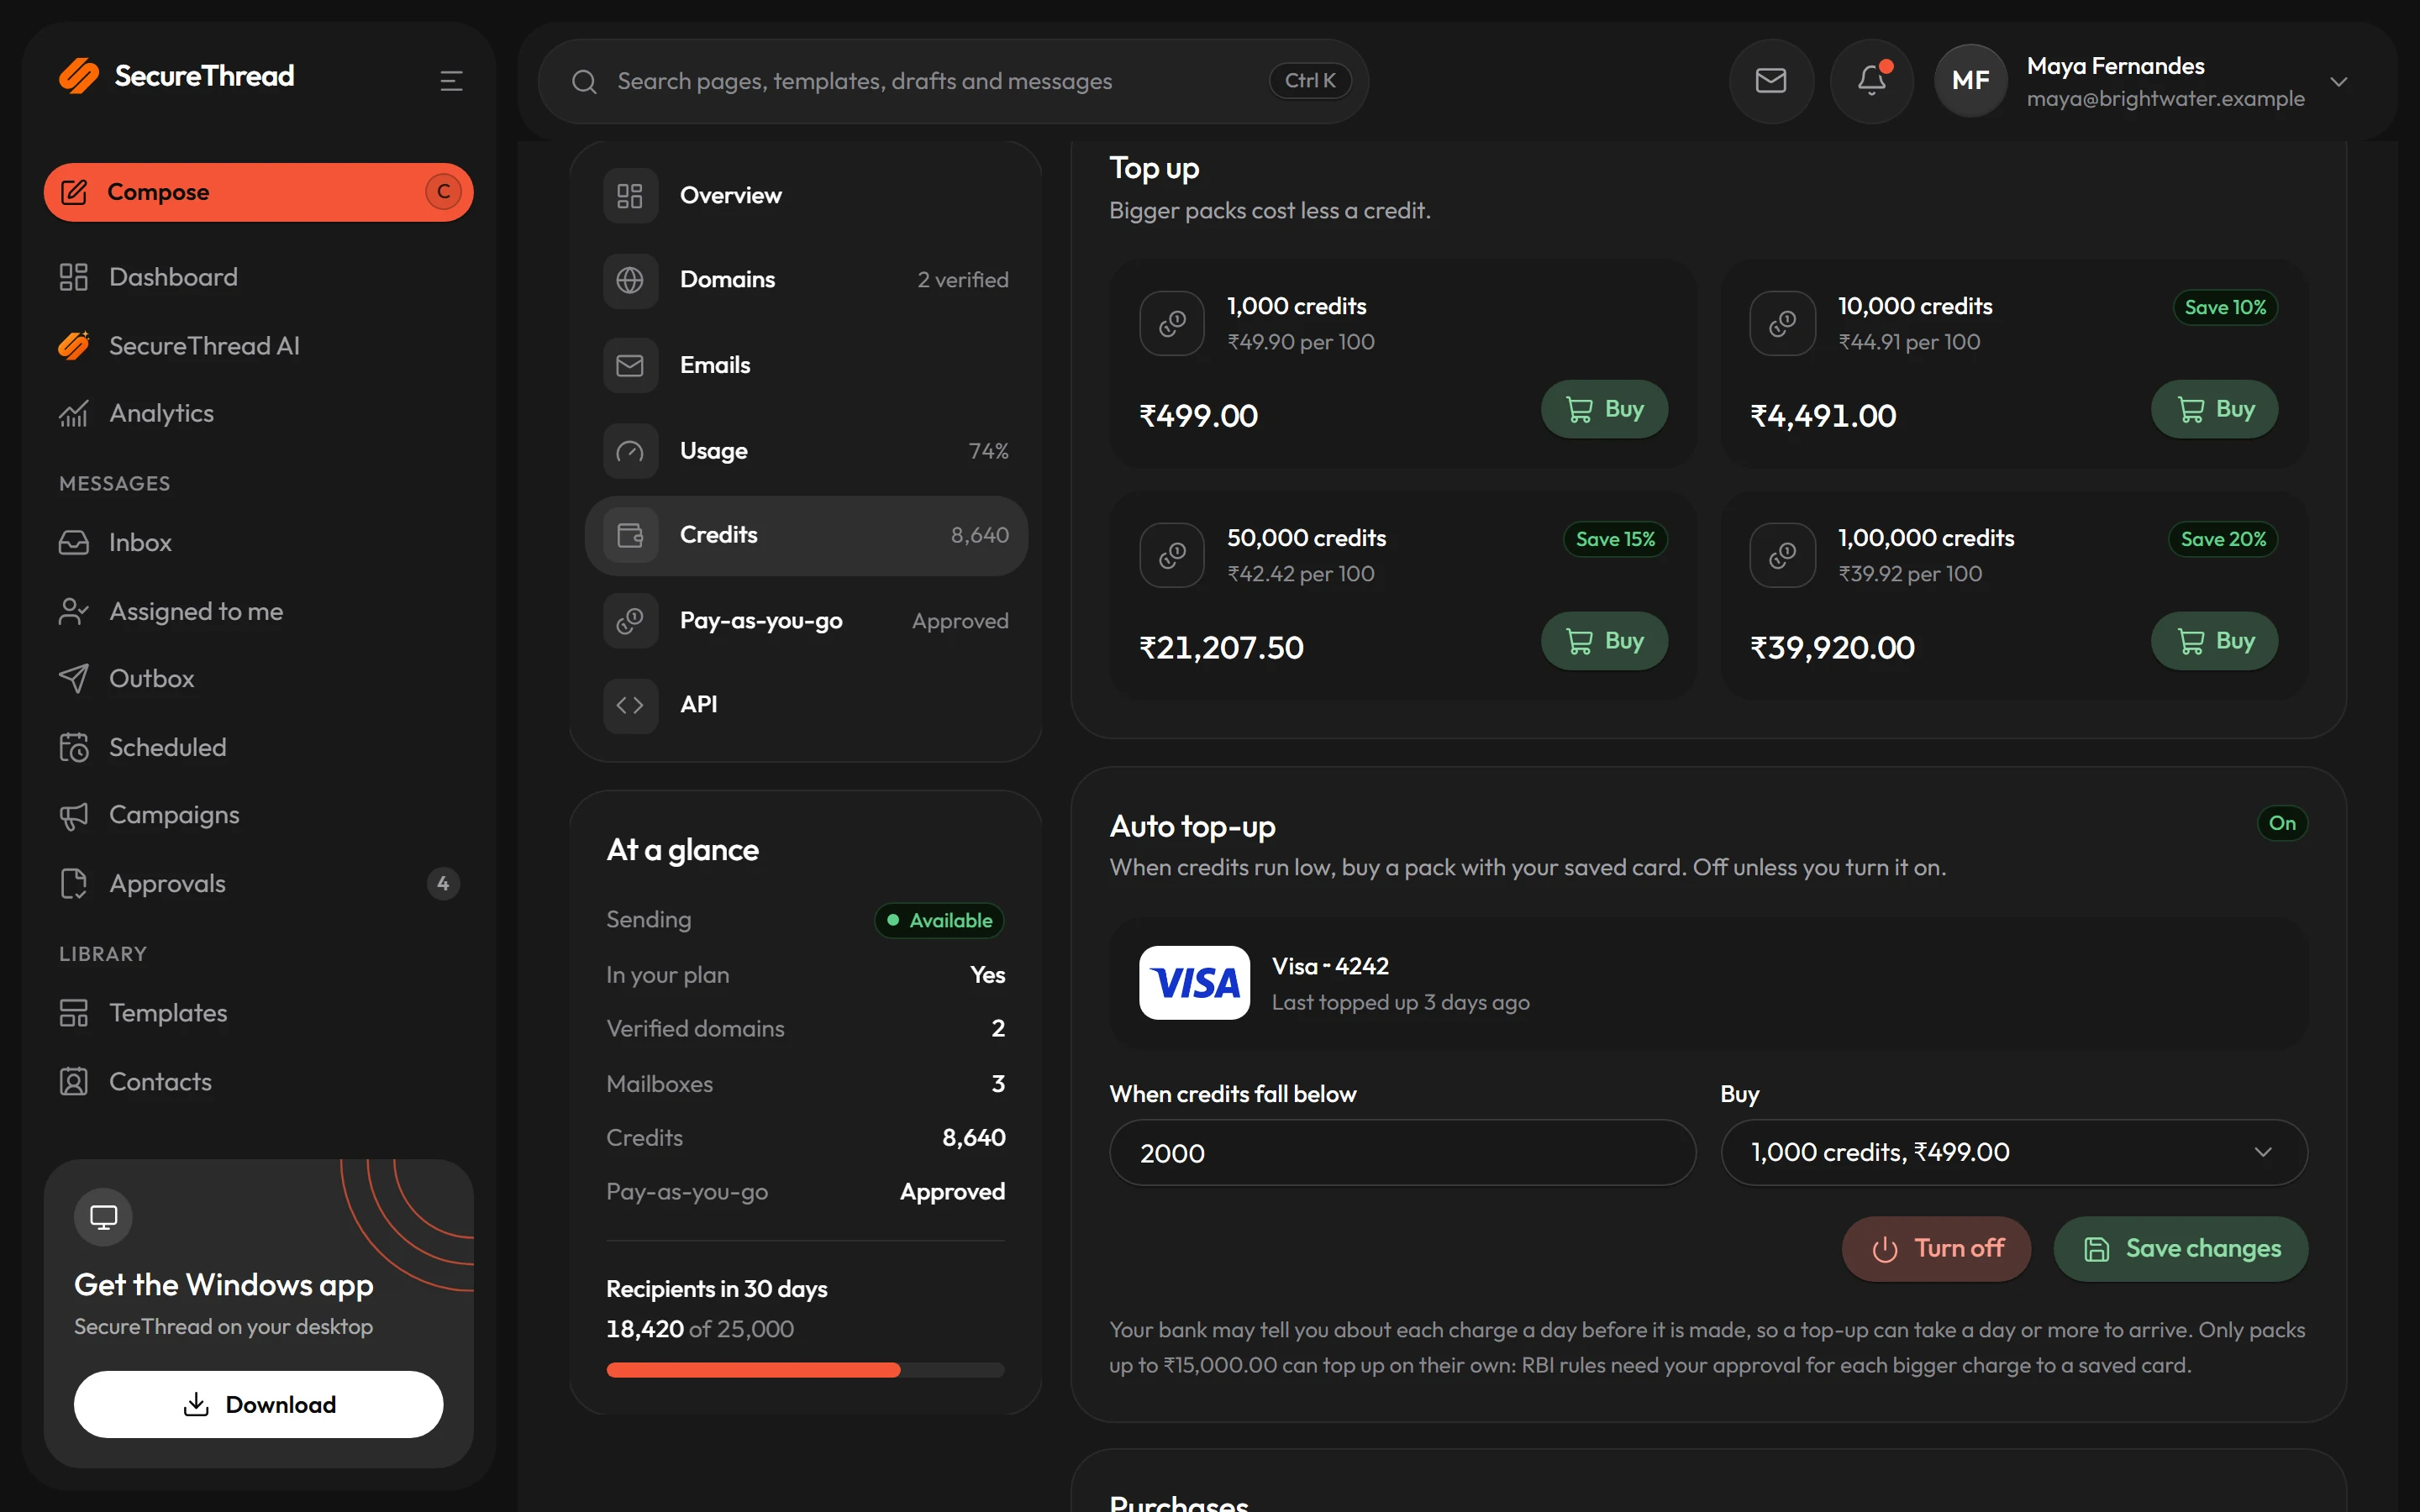Switch to Pay-as-you-go section
The image size is (2420, 1512).
pyautogui.click(x=806, y=621)
